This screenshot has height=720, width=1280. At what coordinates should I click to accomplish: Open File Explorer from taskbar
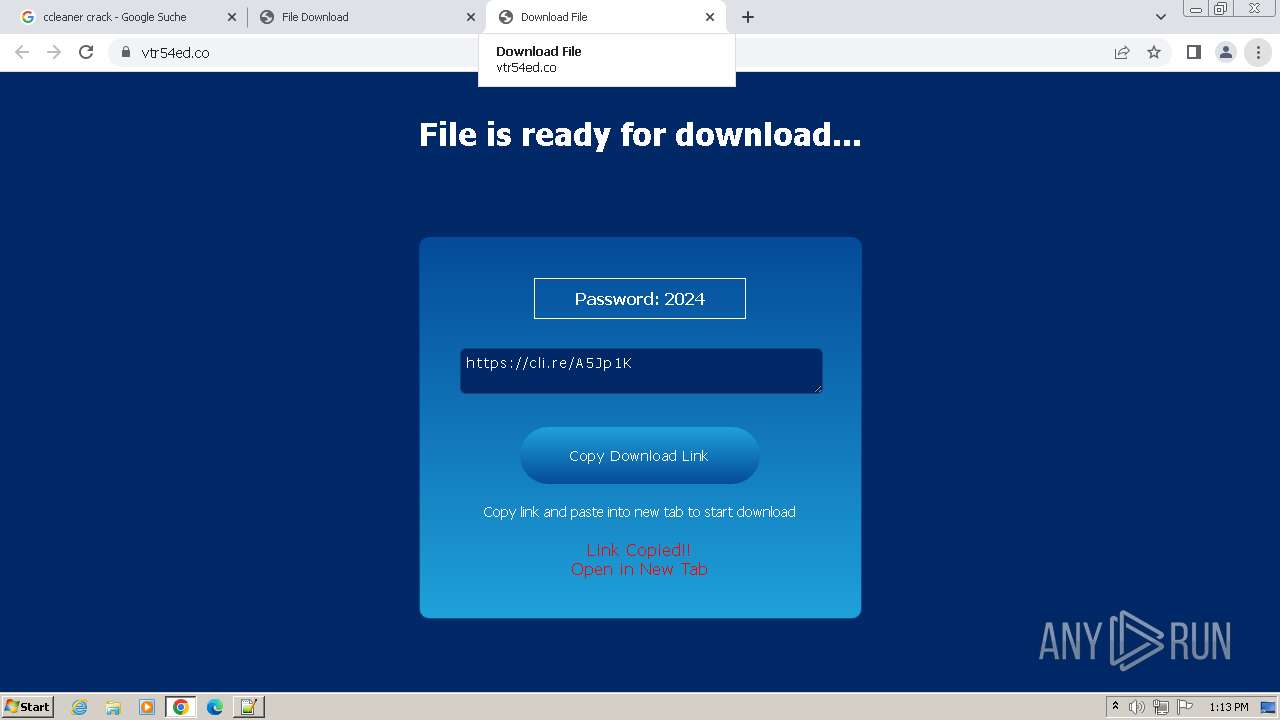(113, 707)
